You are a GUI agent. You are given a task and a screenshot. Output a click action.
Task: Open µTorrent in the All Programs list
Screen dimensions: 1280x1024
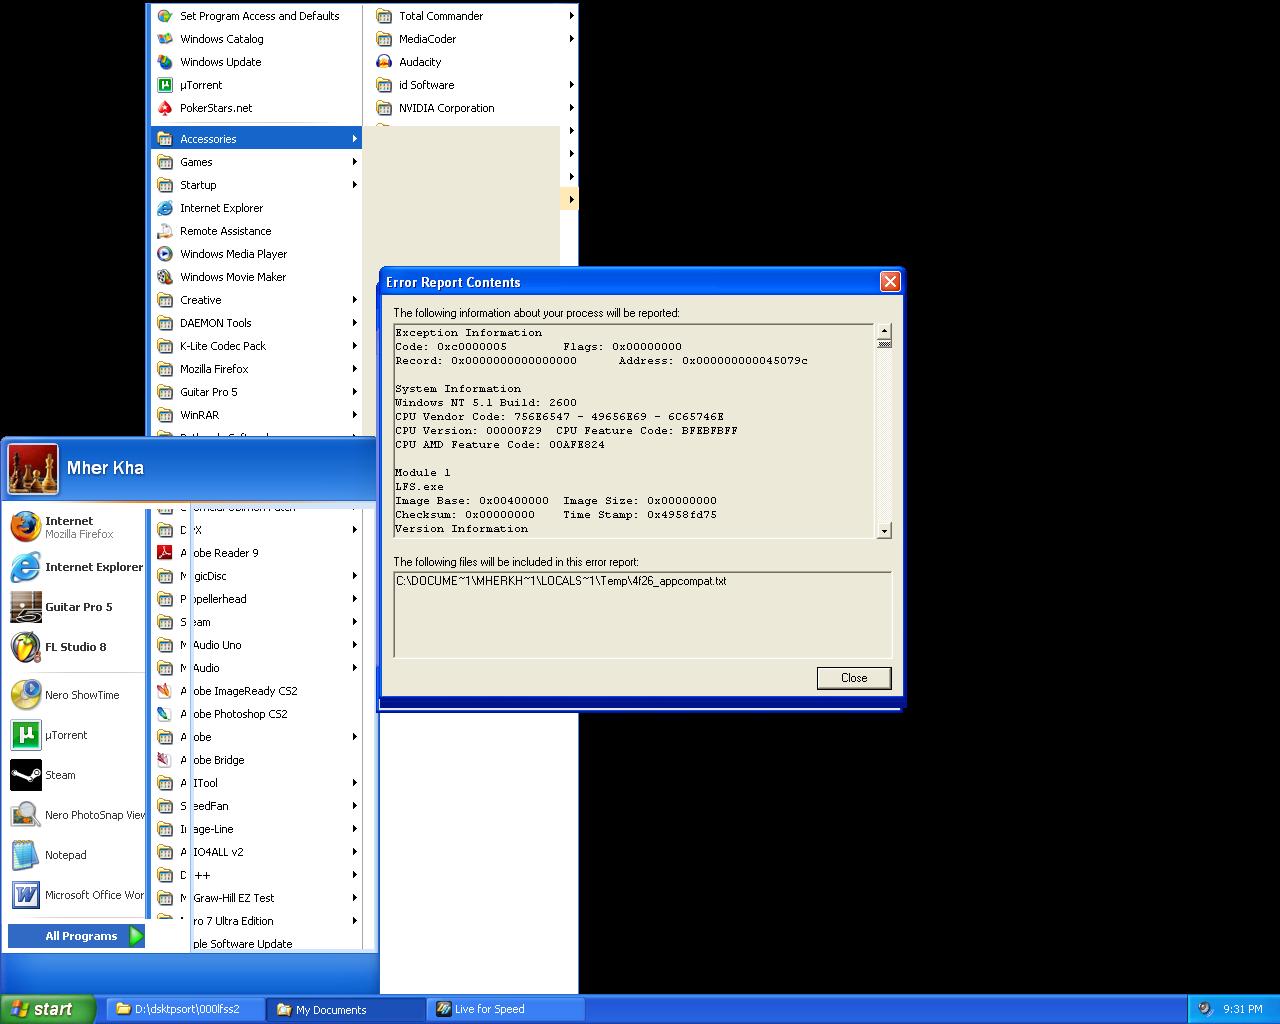click(165, 85)
